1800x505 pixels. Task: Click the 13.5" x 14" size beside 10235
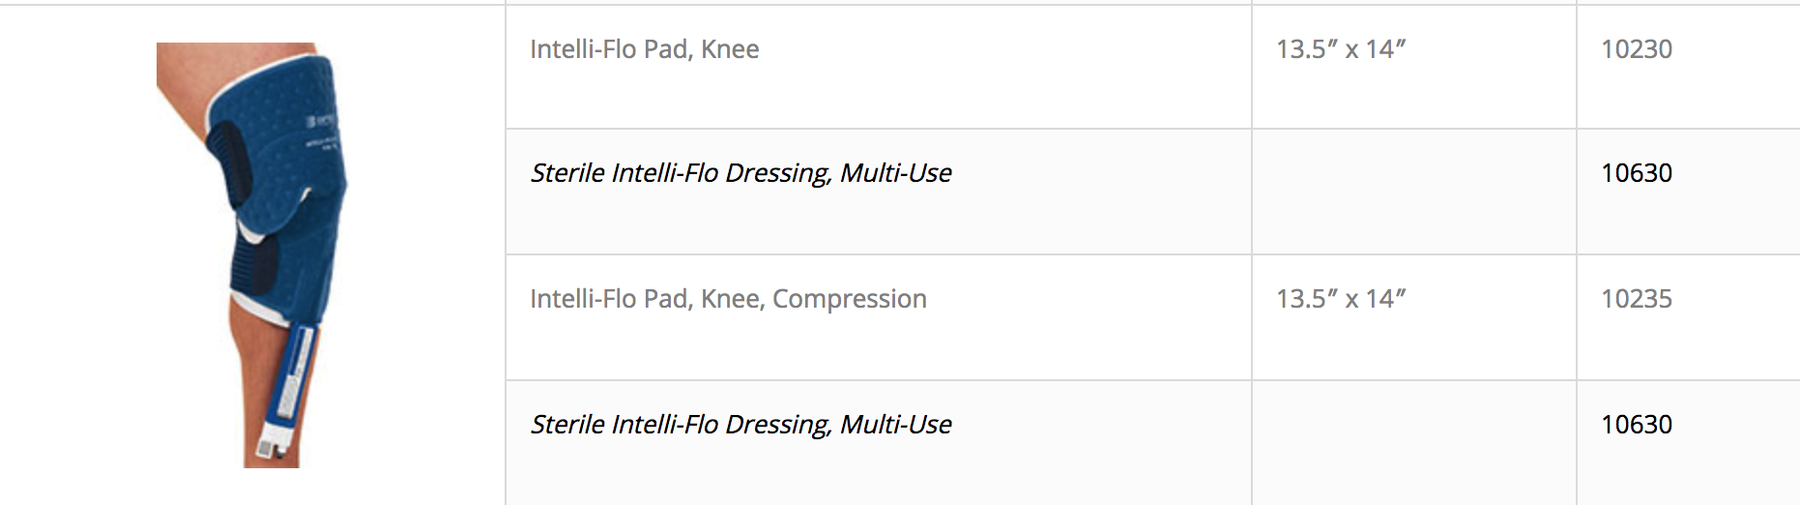[1341, 299]
